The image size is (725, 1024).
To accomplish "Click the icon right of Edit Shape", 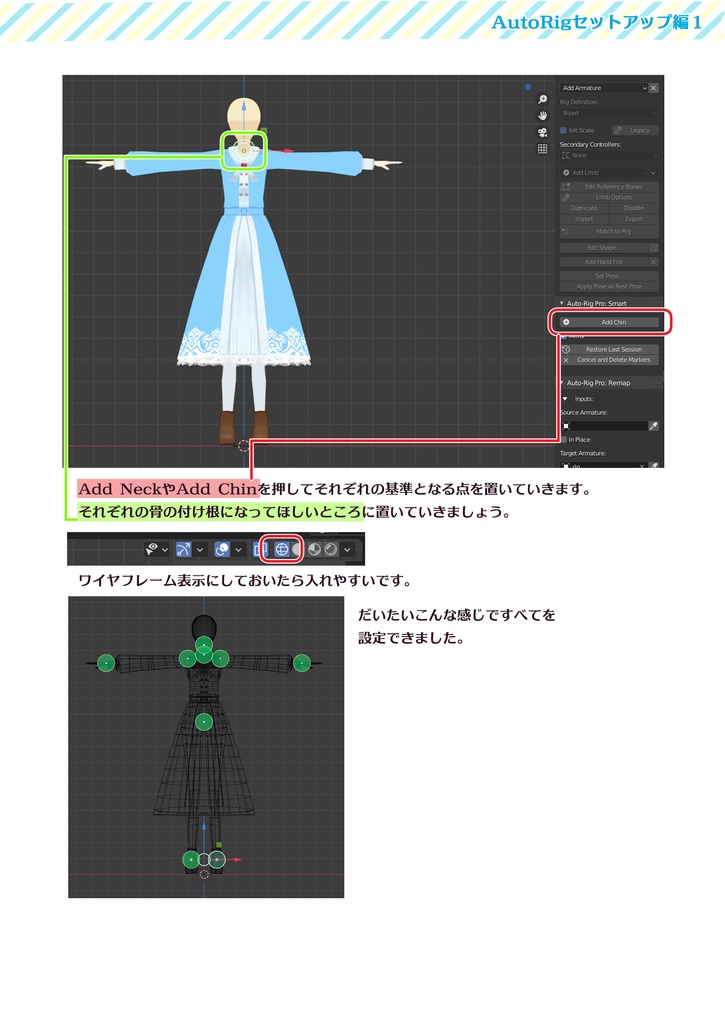I will 653,248.
